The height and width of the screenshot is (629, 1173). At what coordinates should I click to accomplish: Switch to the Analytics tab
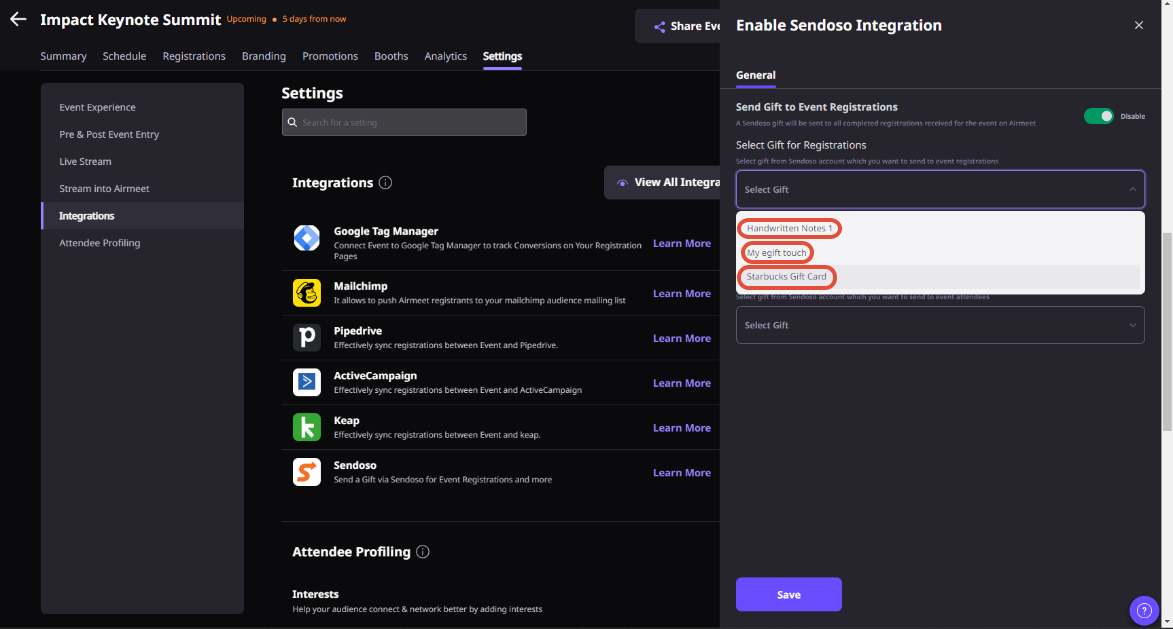coord(445,56)
